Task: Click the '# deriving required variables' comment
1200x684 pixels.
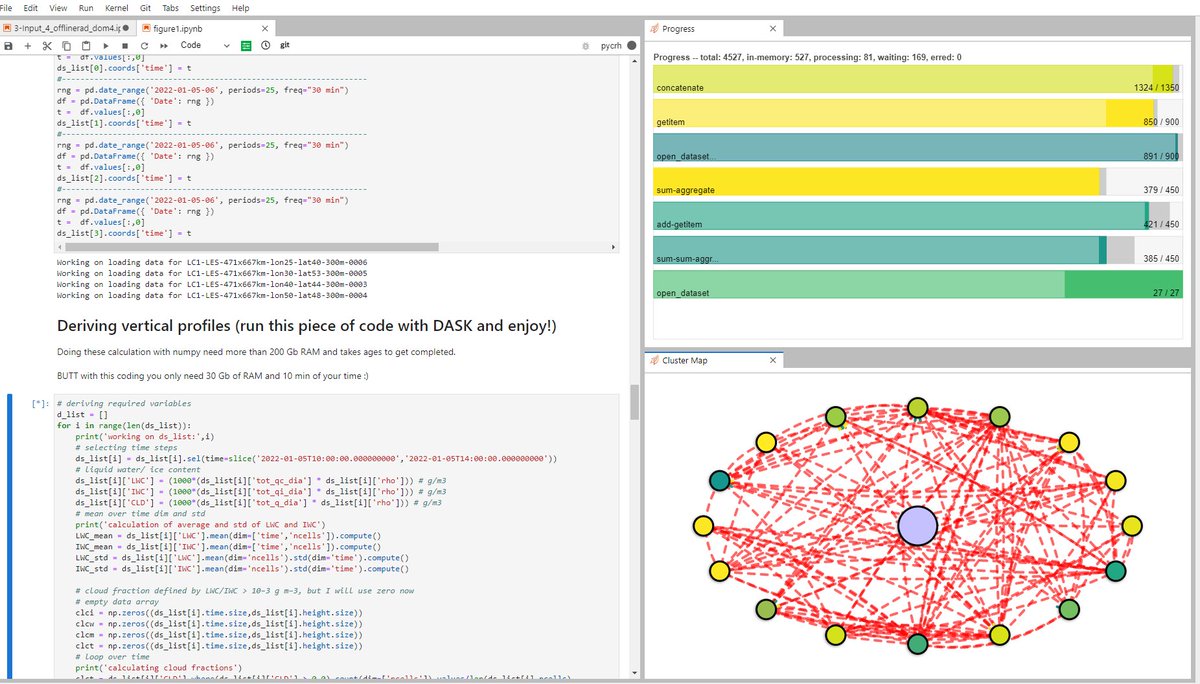Action: point(124,404)
